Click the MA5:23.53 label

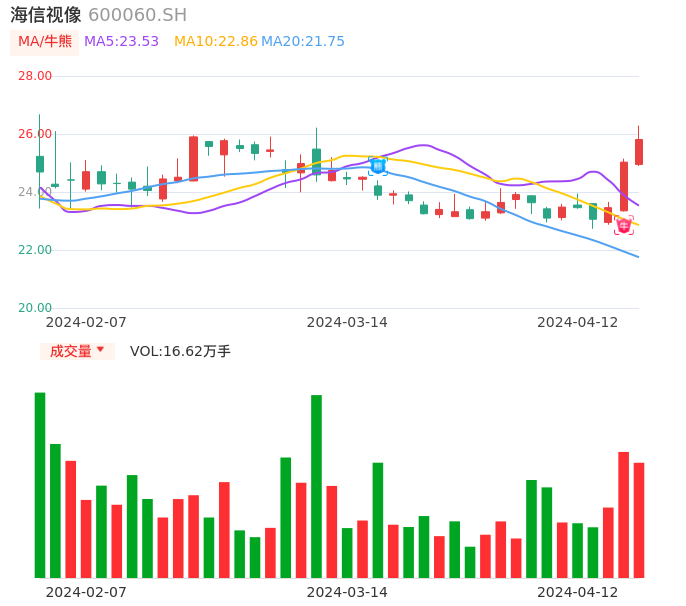[121, 42]
